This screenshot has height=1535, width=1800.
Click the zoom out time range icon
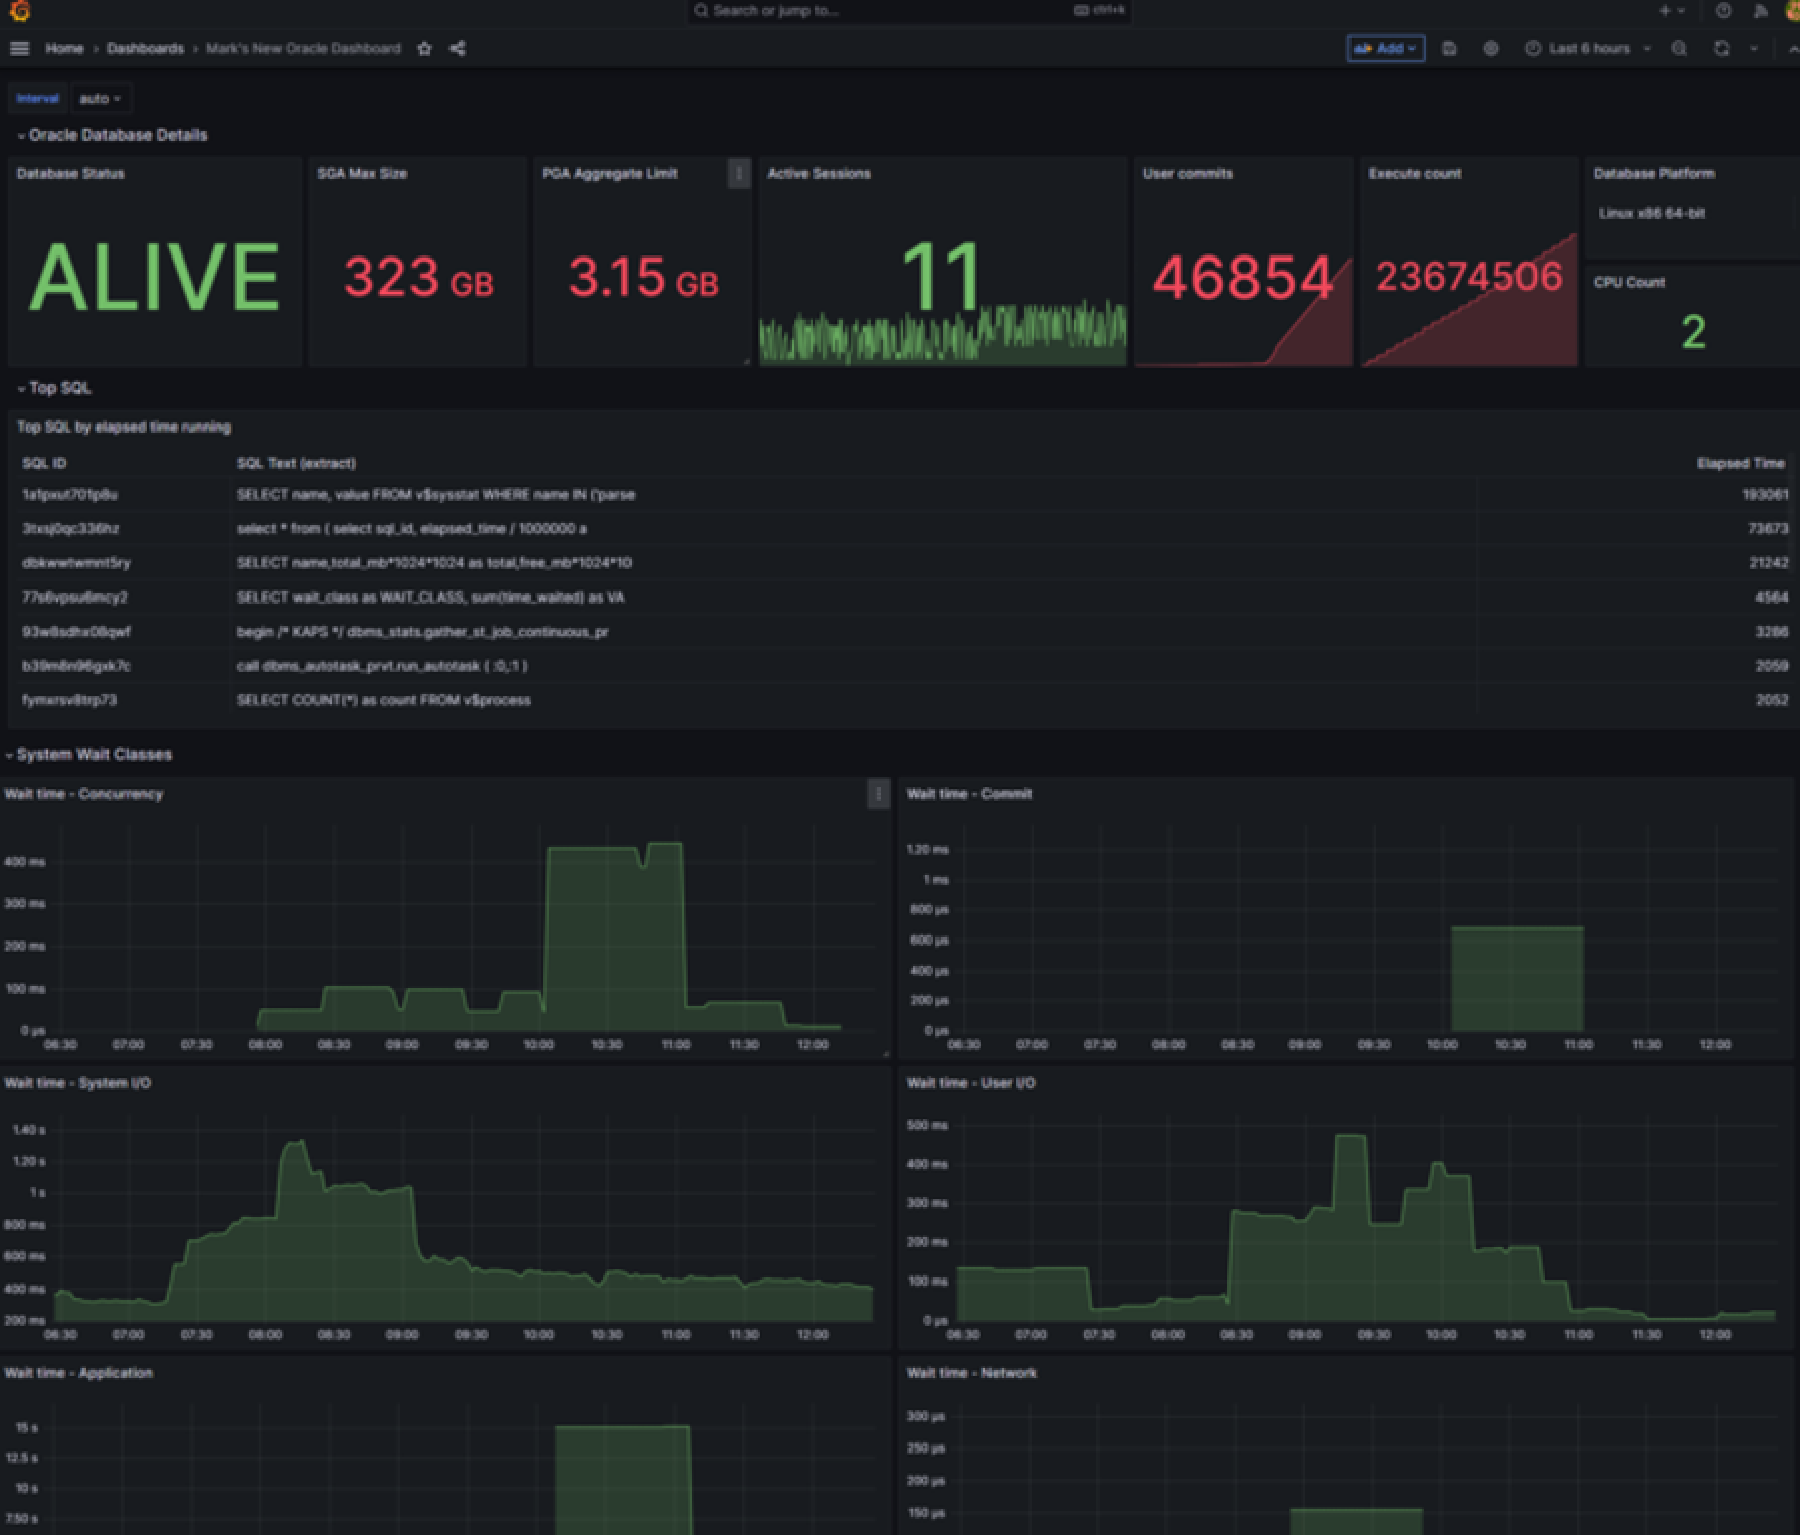pos(1679,48)
